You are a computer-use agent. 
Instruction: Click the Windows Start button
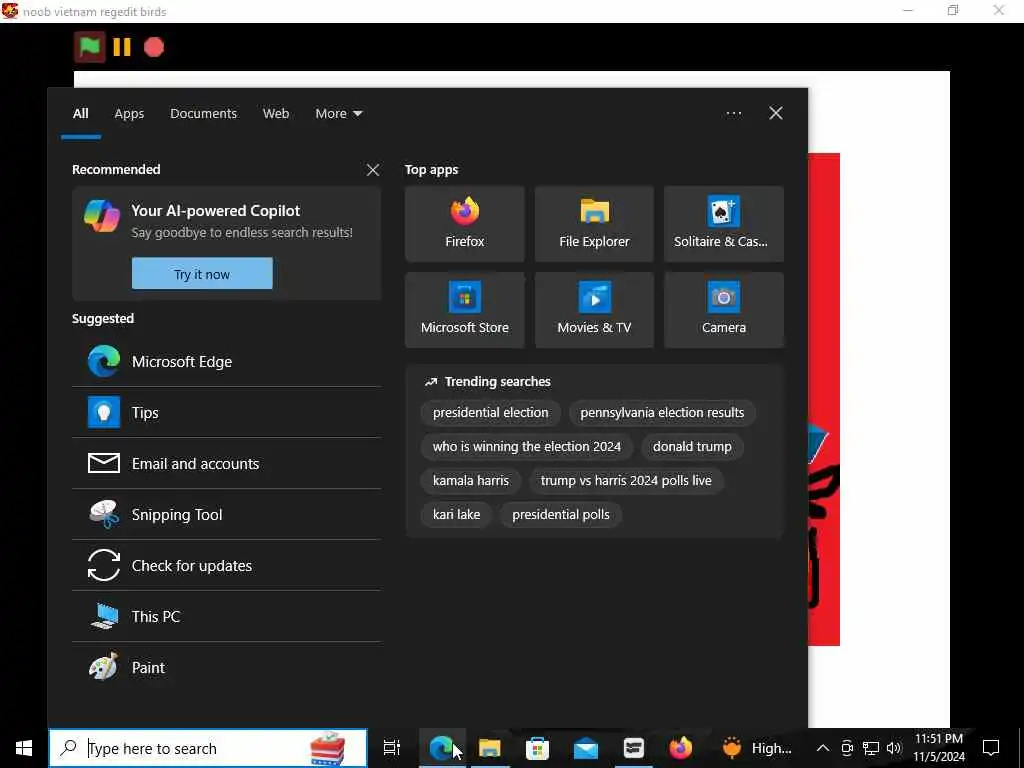pyautogui.click(x=24, y=748)
